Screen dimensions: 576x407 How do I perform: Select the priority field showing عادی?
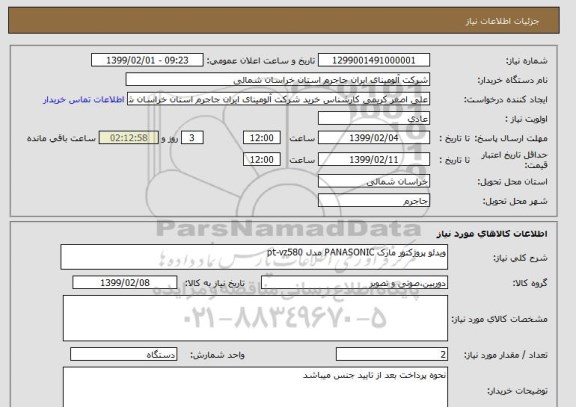point(374,119)
